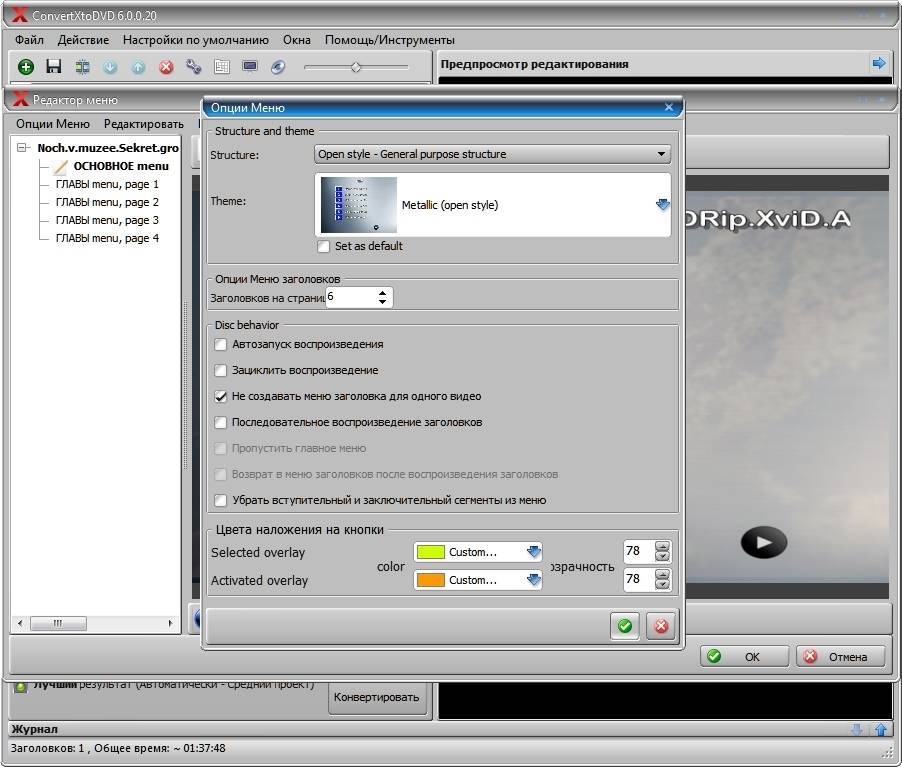Click the save project floppy icon
Image resolution: width=902 pixels, height=767 pixels.
pos(53,66)
